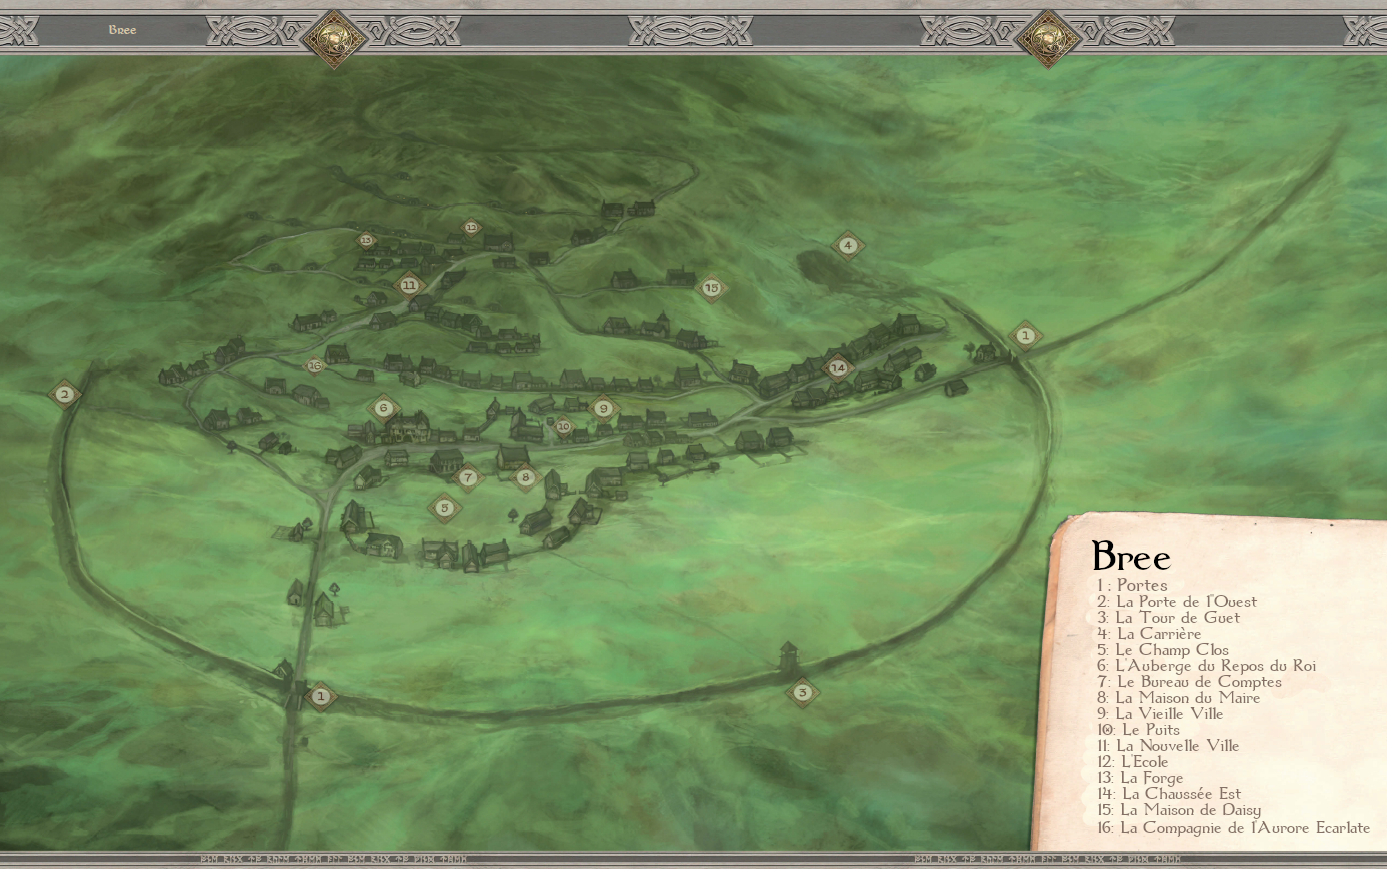
Task: Select map marker 11 in the new town
Action: pyautogui.click(x=409, y=285)
